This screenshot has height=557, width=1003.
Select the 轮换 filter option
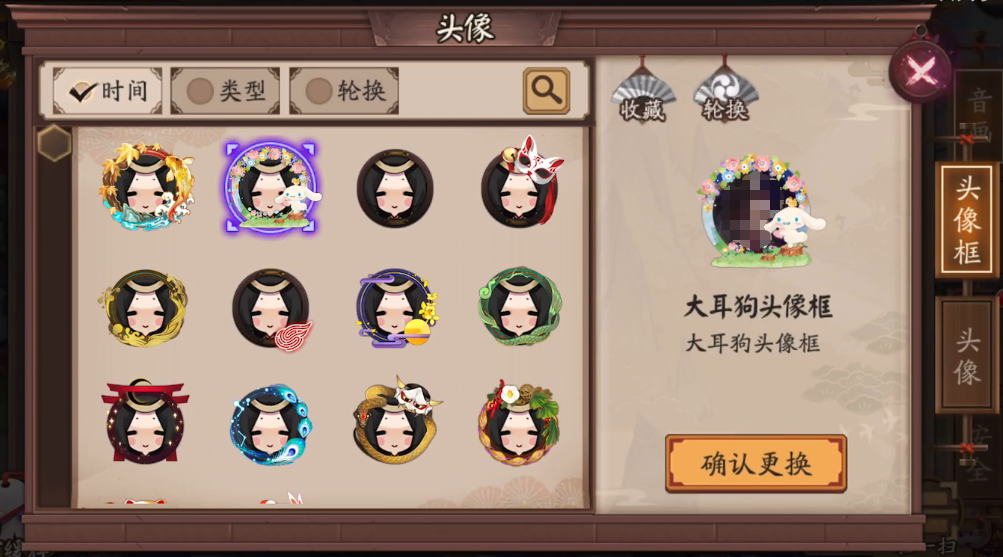(x=344, y=91)
